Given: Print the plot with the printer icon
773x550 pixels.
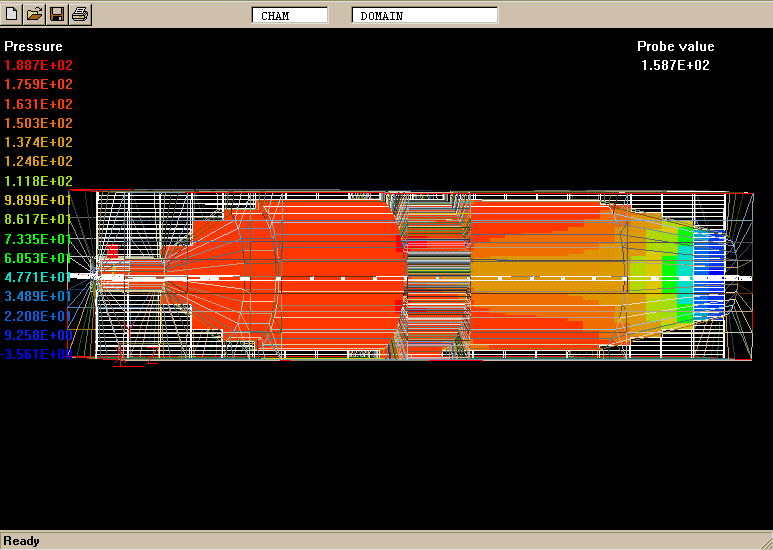Looking at the screenshot, I should (x=81, y=14).
